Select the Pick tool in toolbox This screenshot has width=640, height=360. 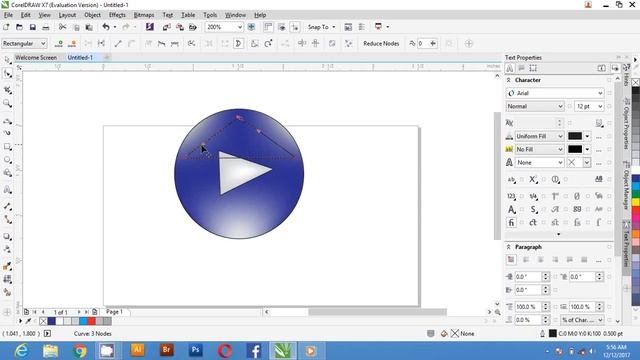tap(7, 60)
